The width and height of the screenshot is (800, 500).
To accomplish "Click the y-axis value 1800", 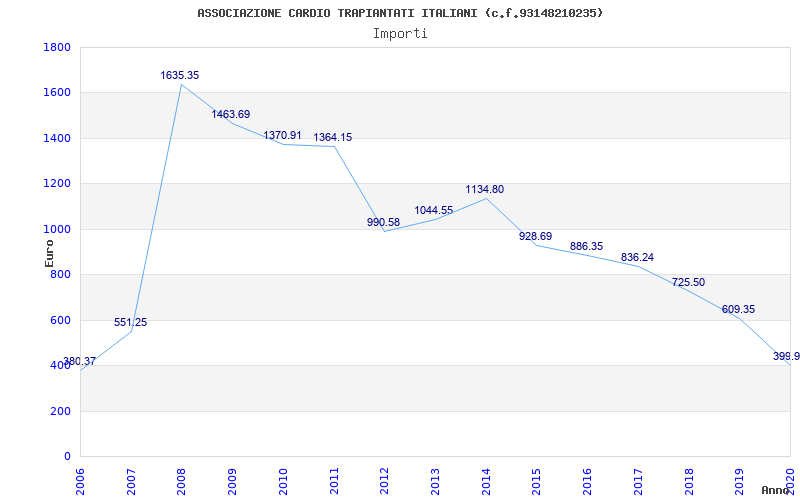I will (57, 47).
